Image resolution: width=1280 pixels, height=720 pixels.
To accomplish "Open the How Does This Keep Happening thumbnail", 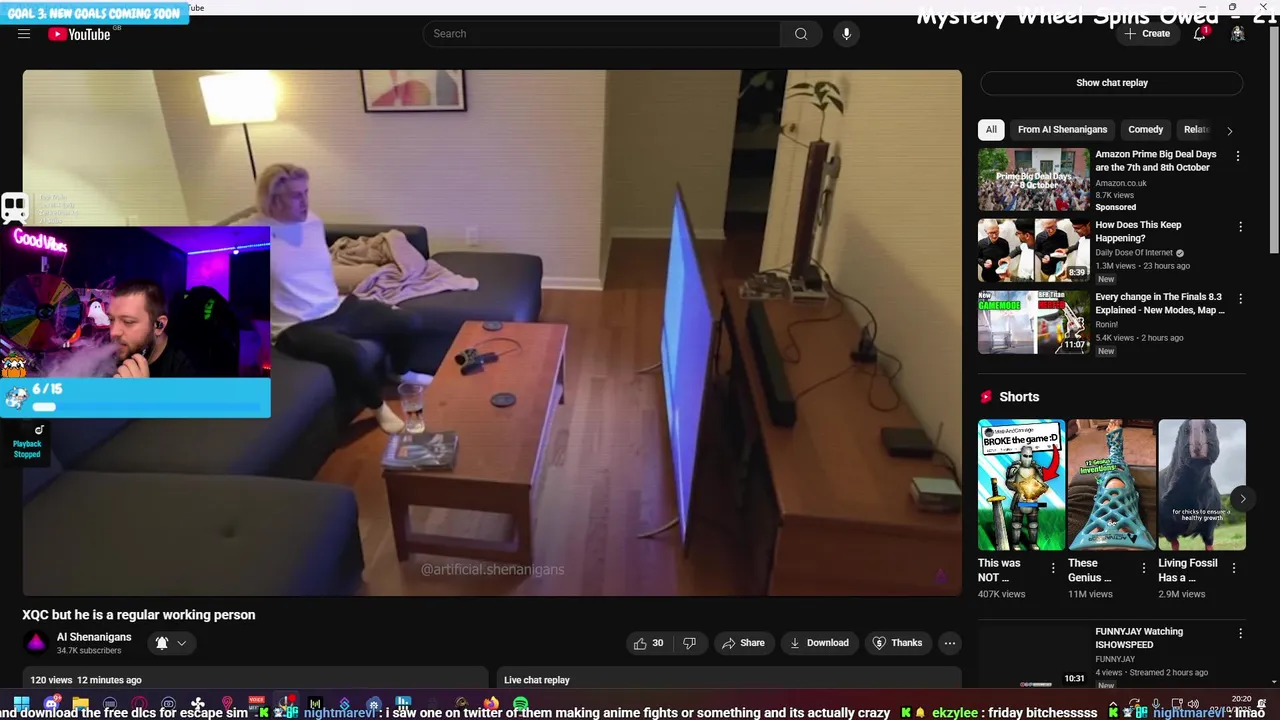I will pos(1033,250).
